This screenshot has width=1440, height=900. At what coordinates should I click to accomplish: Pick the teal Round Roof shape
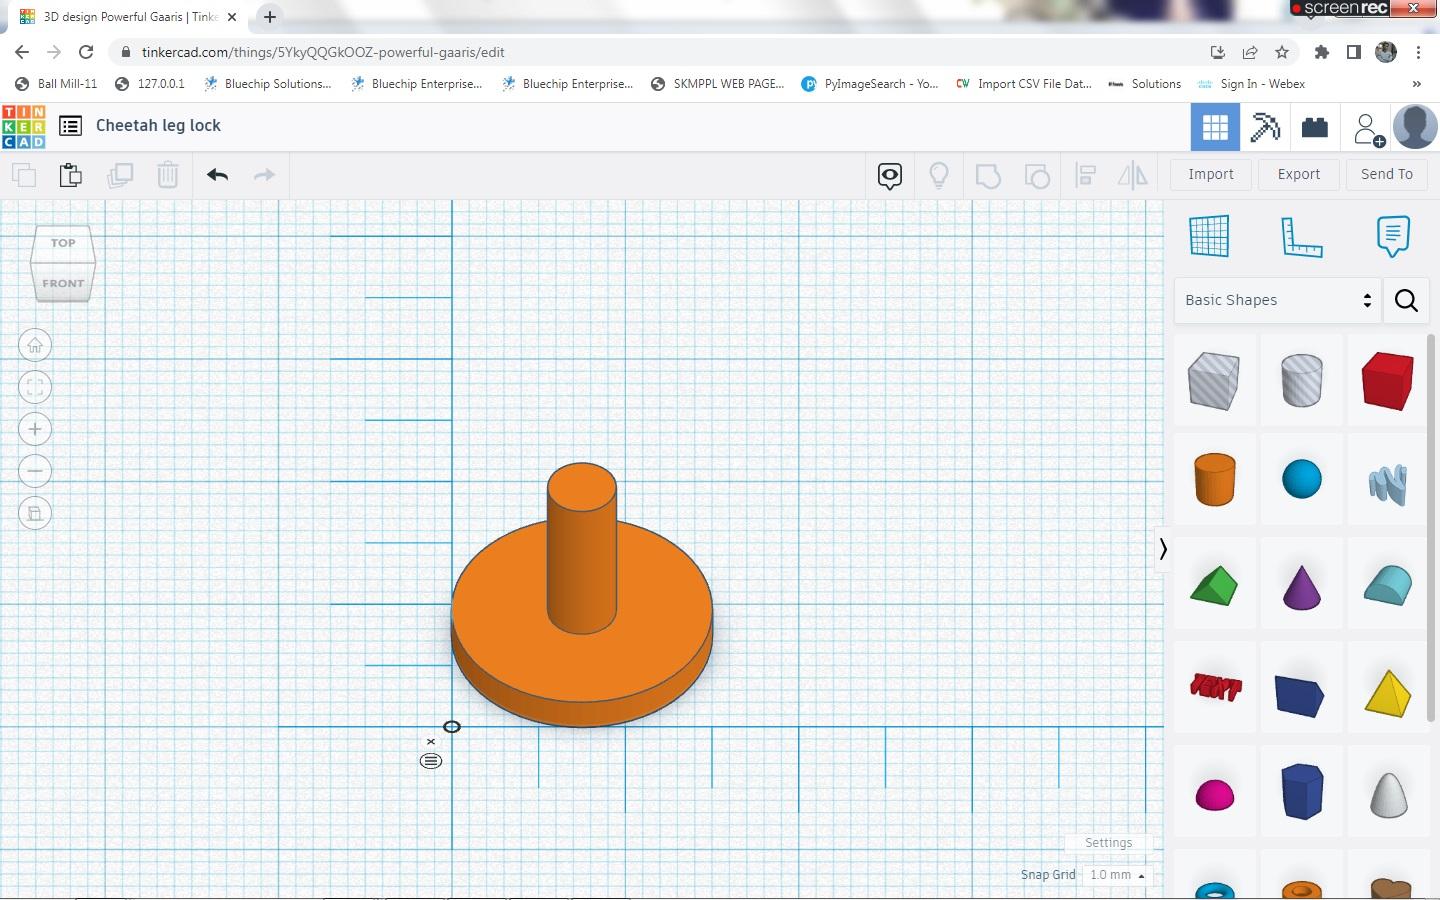tap(1388, 586)
